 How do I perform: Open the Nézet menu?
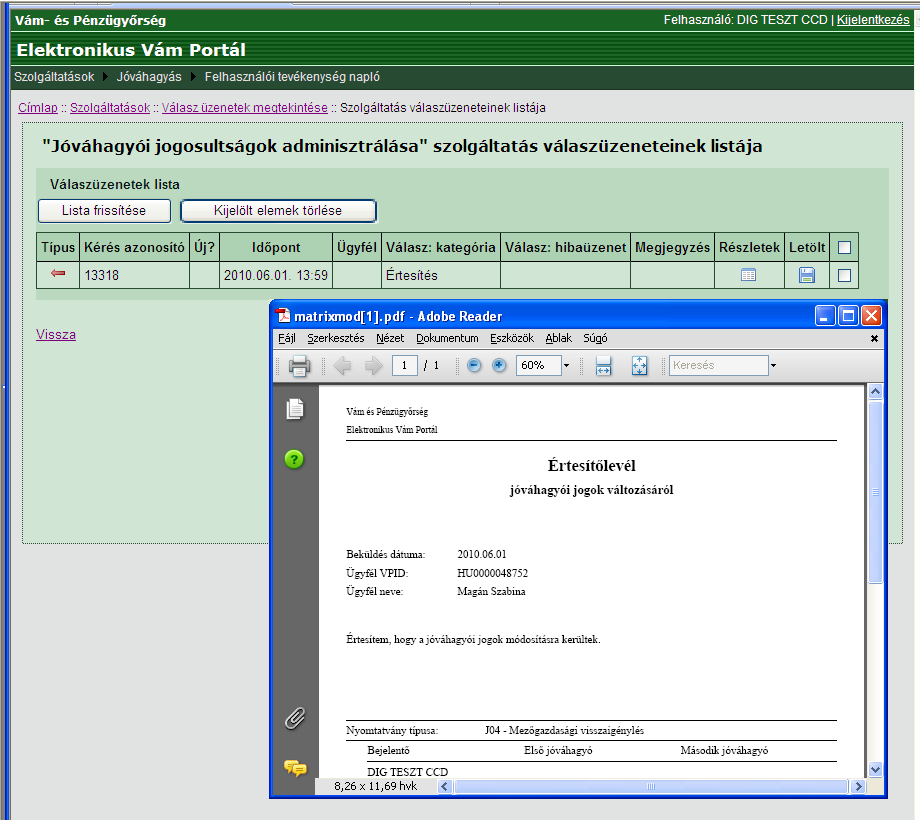[x=390, y=338]
